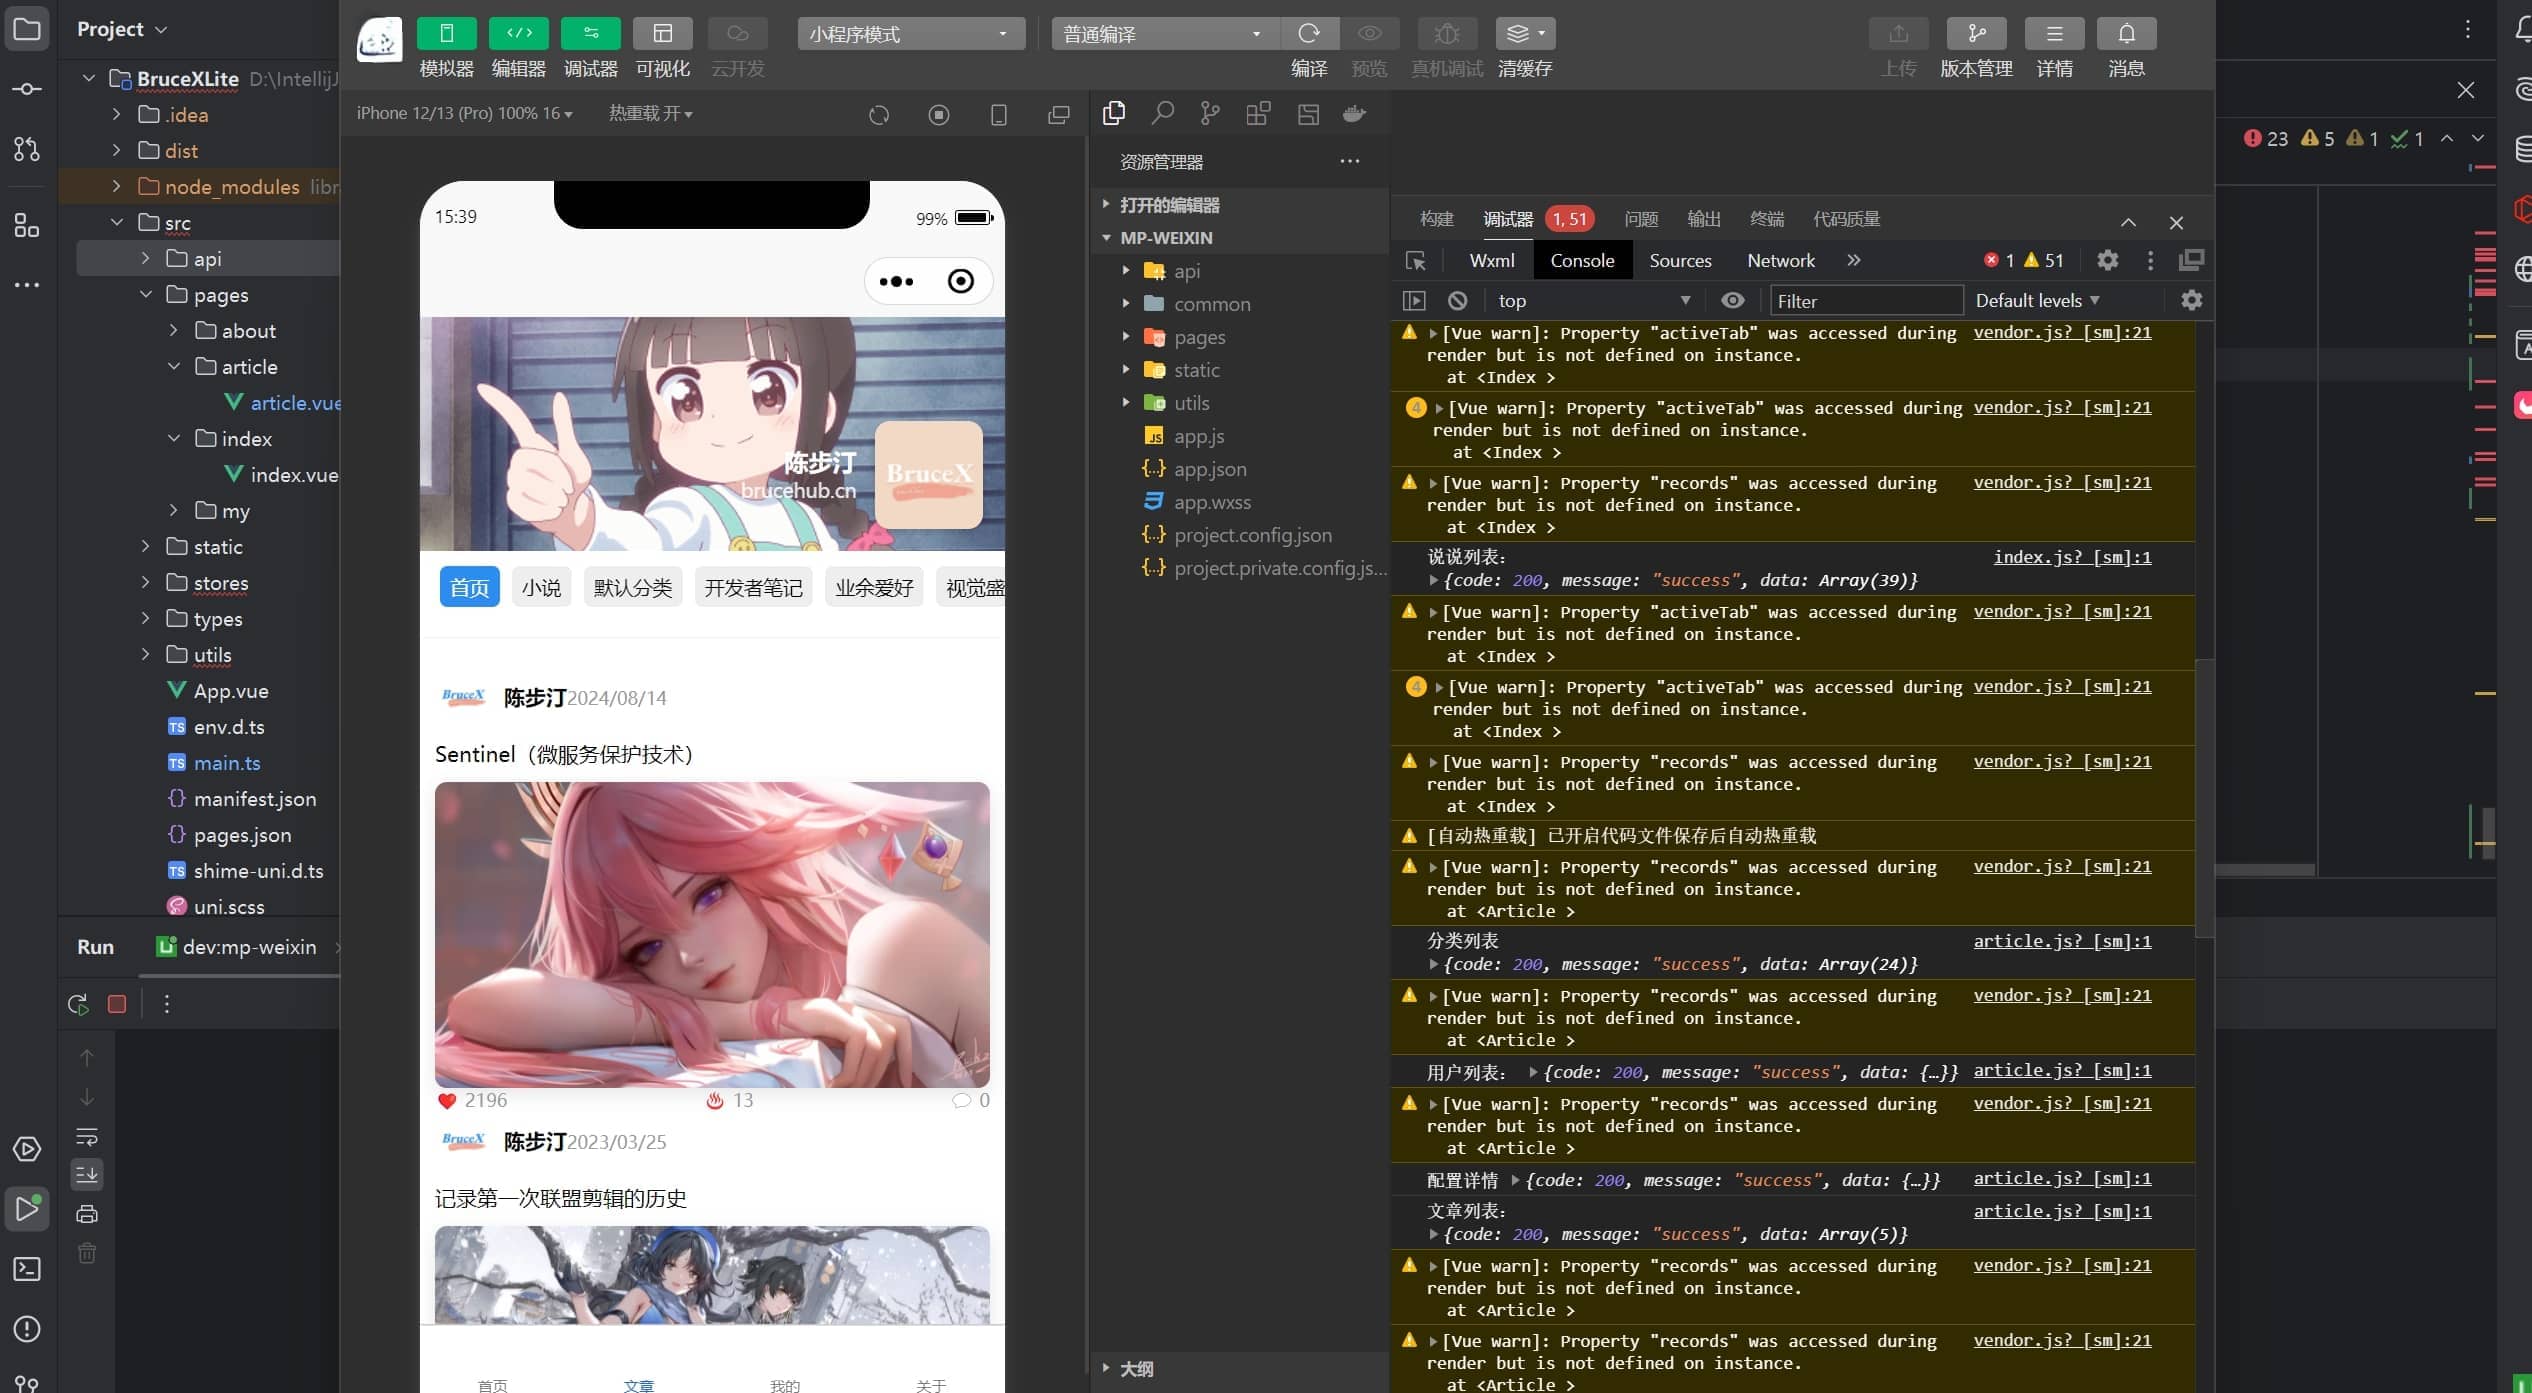Viewport: 2532px width, 1393px height.
Task: Select the Wxml devtools tab
Action: coord(1492,261)
